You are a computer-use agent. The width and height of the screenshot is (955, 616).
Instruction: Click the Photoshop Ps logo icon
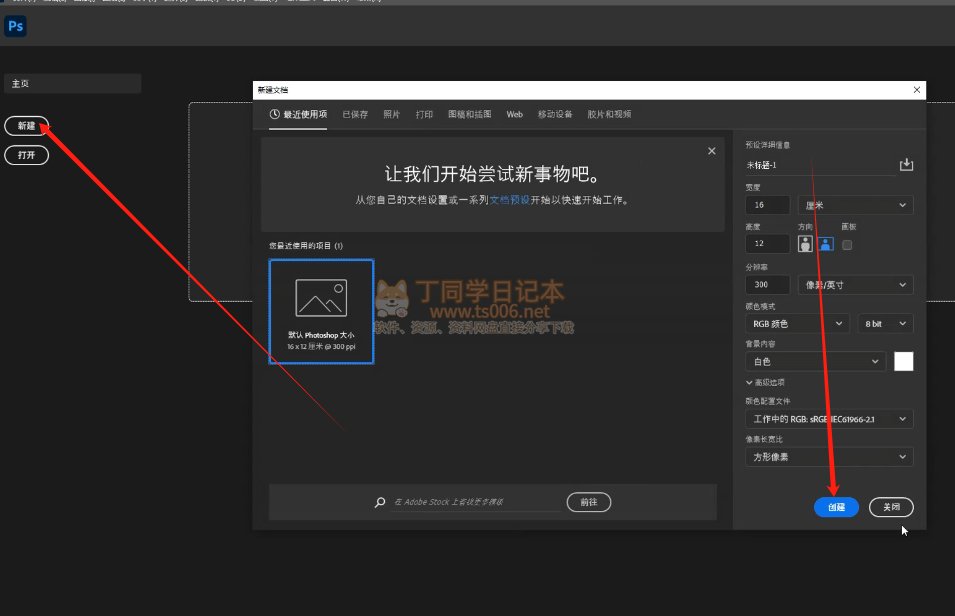coord(15,27)
